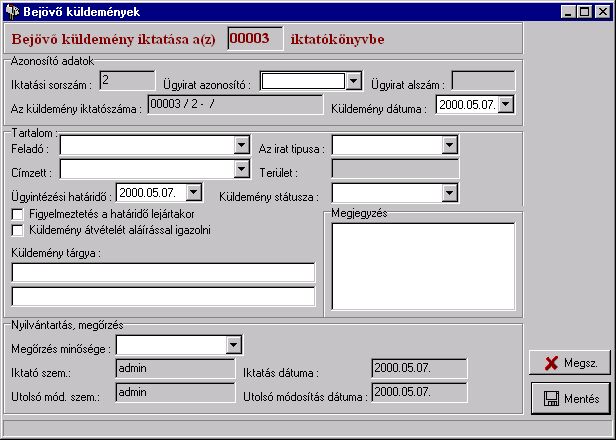The image size is (616, 440).
Task: Expand the Címzett combo box
Action: [240, 168]
